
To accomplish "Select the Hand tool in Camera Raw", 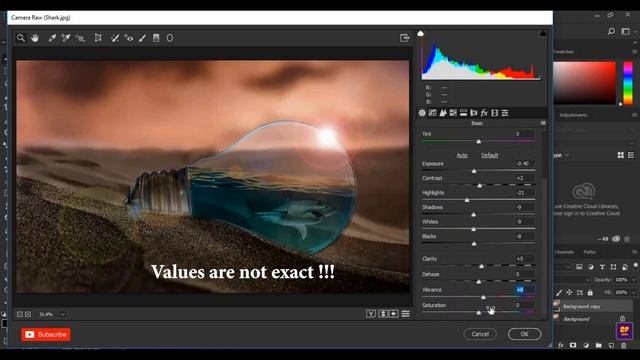I will pyautogui.click(x=35, y=38).
